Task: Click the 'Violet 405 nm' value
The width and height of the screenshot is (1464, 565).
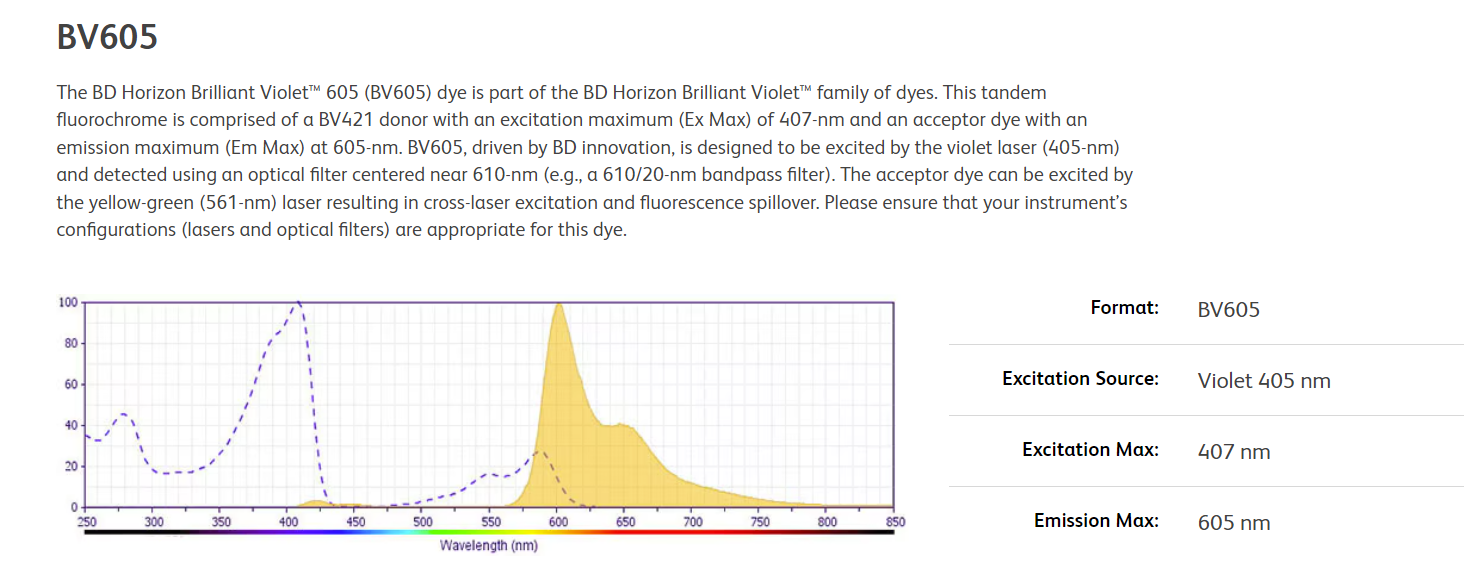Action: [1263, 380]
